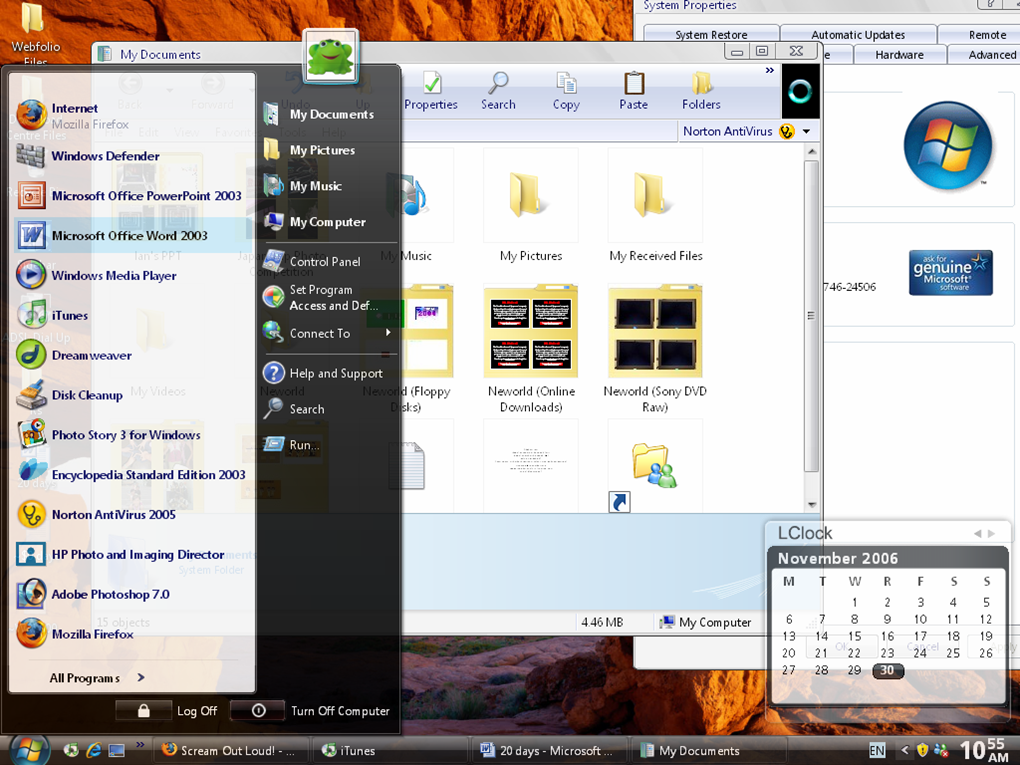This screenshot has width=1020, height=765.
Task: Expand hidden system tray icons
Action: click(904, 750)
